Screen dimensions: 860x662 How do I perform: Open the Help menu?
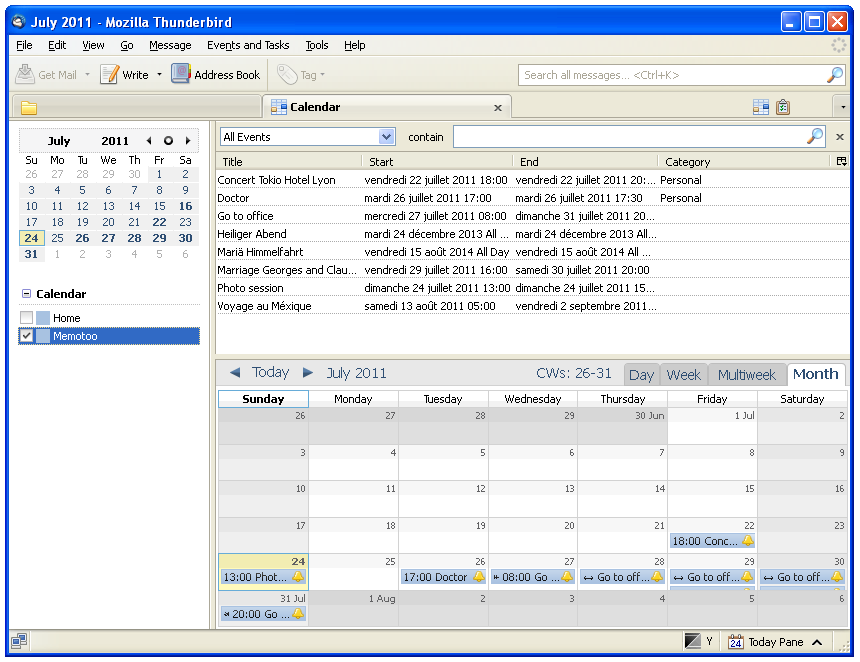[x=354, y=46]
